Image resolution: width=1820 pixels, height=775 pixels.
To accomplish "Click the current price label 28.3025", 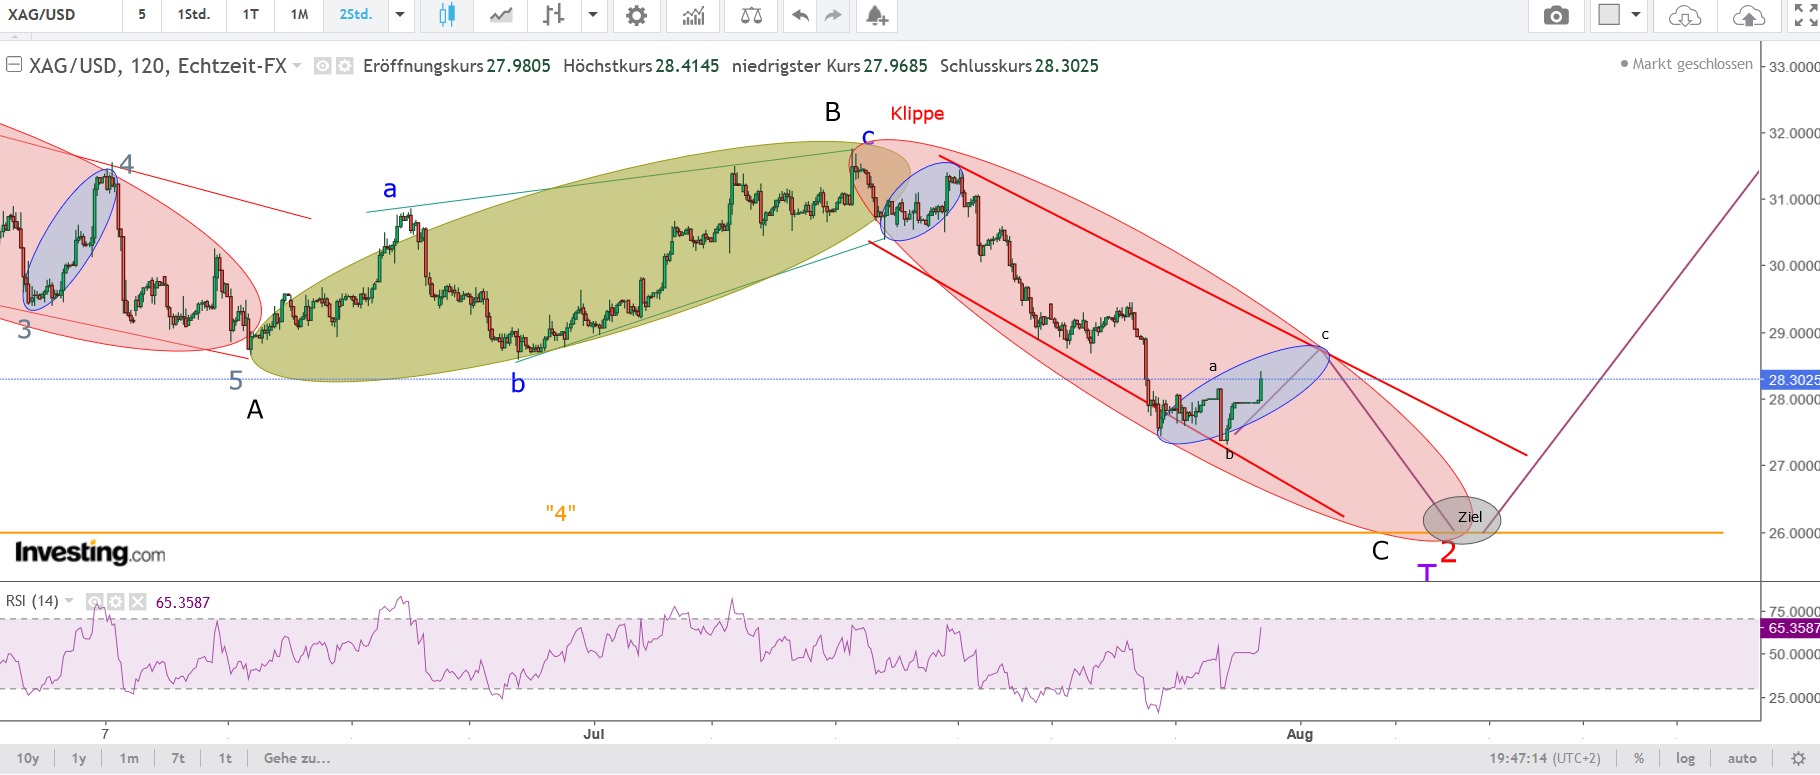I will (1790, 380).
